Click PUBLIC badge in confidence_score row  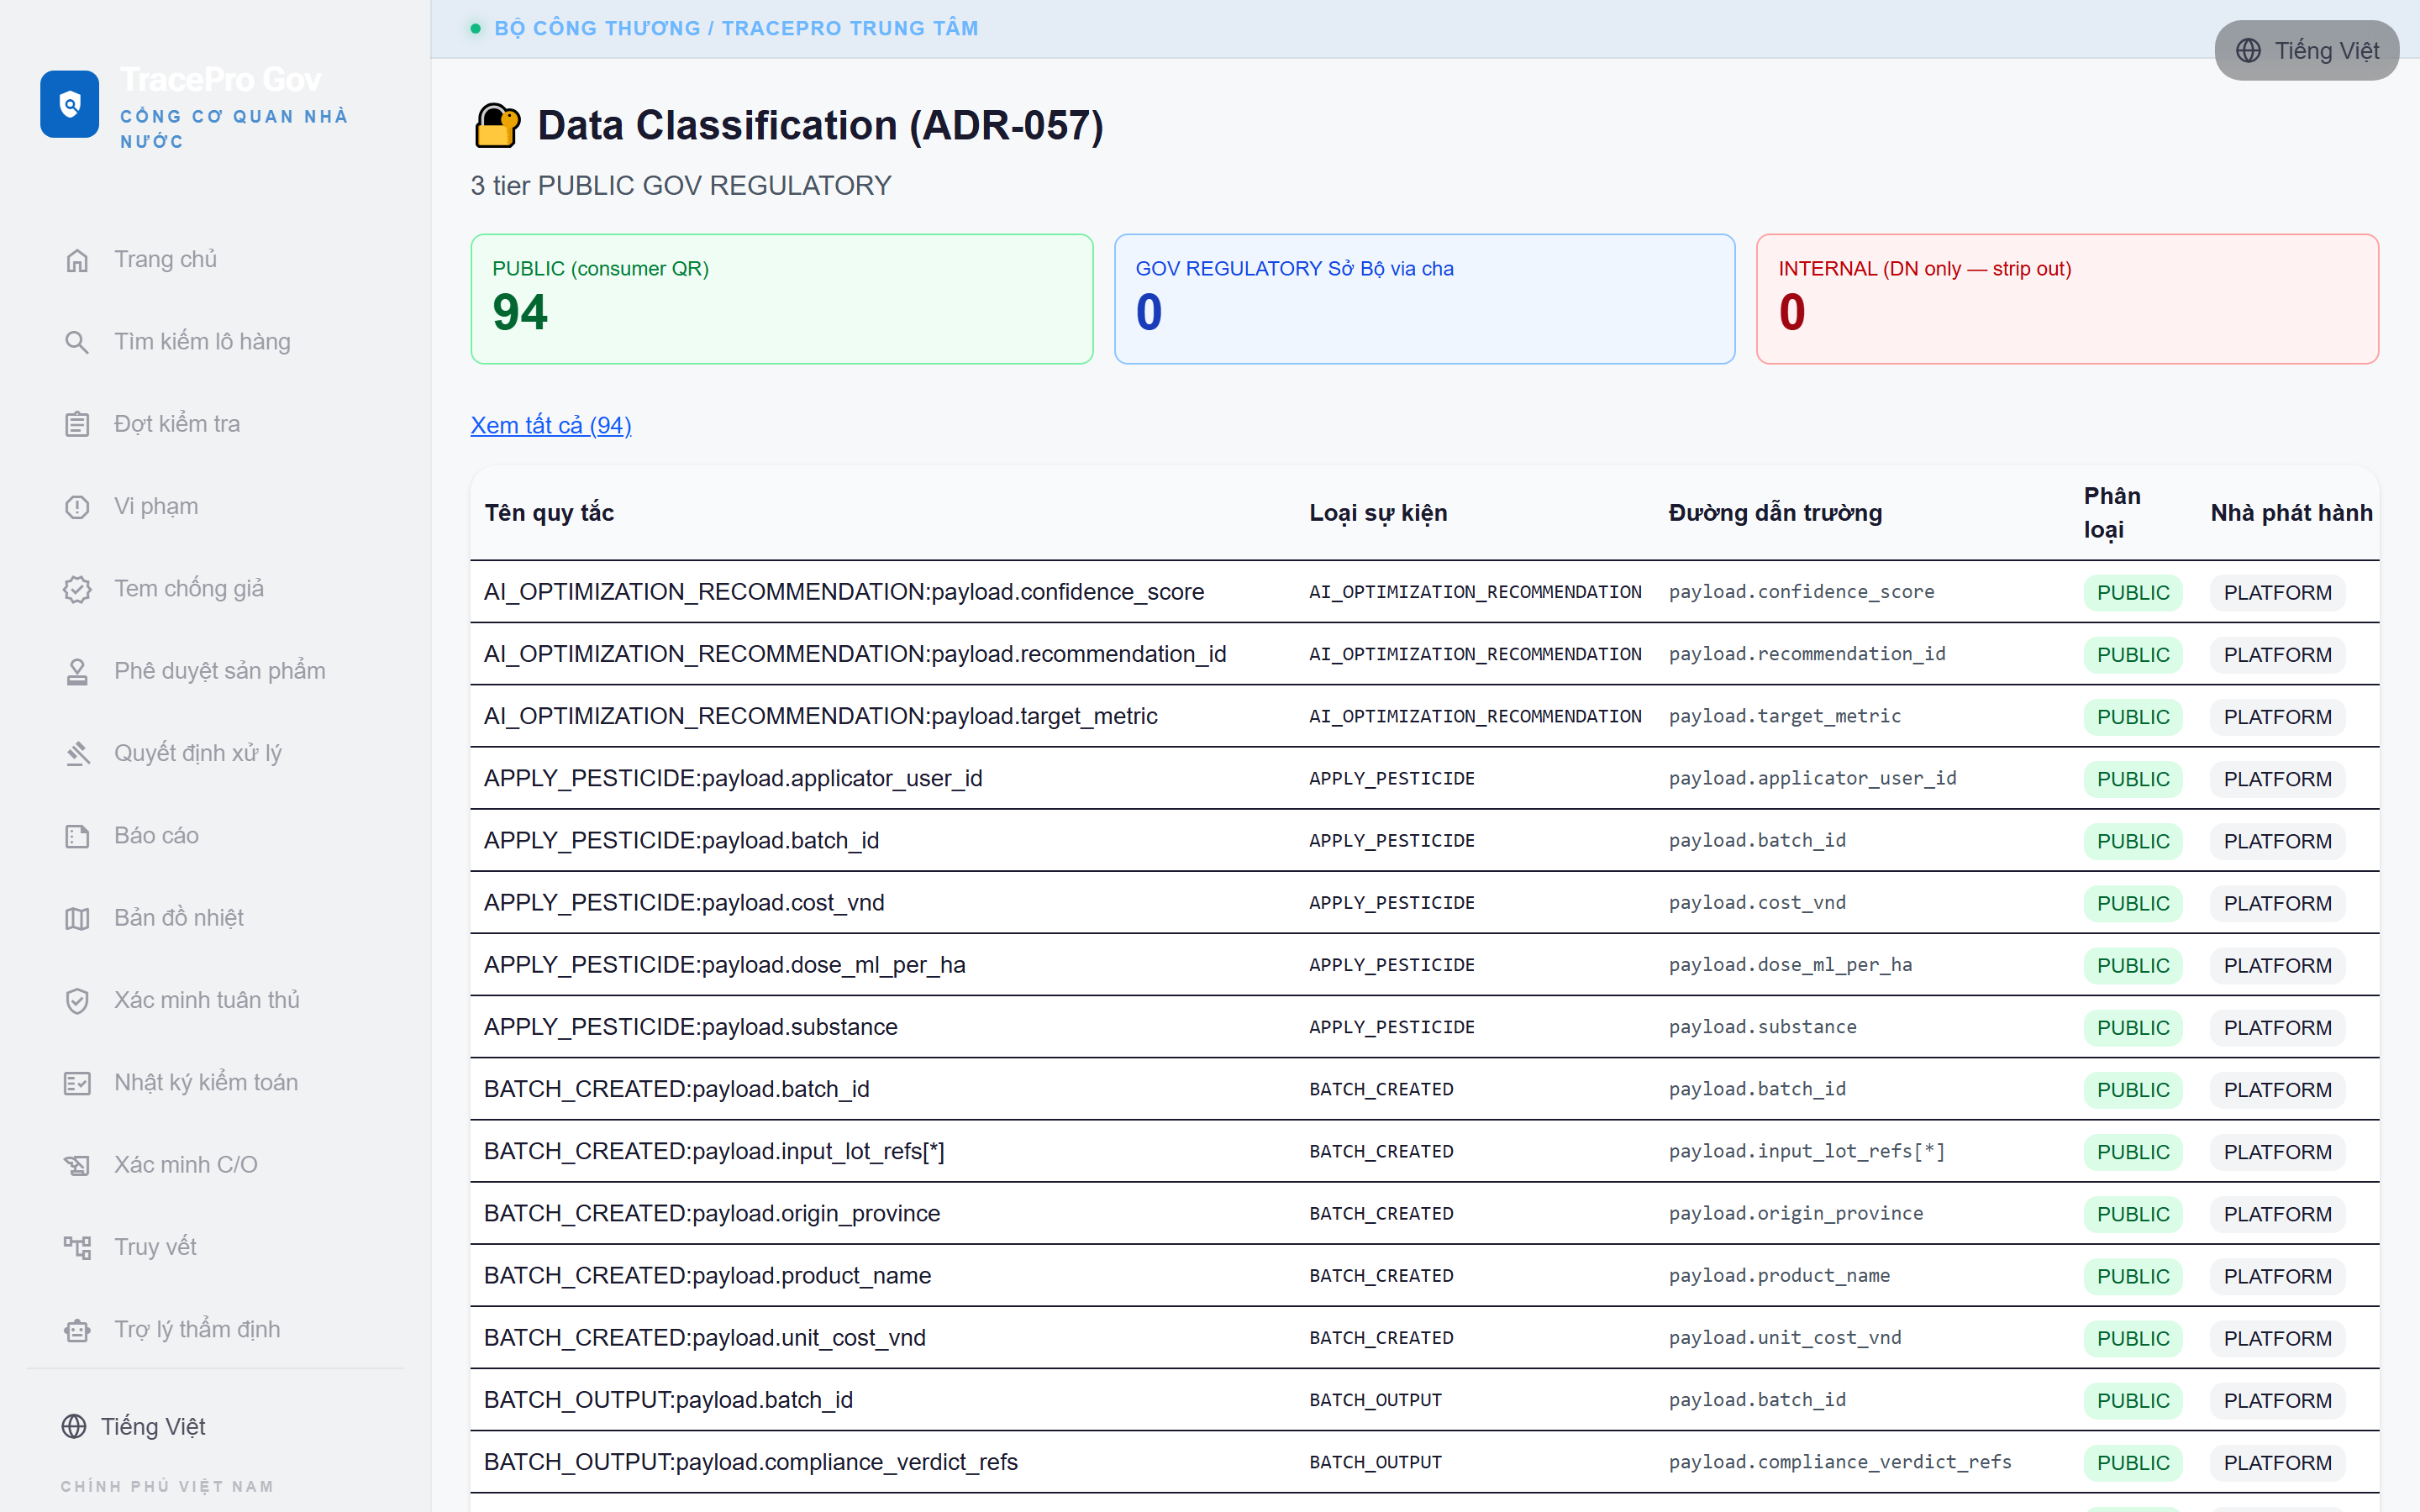(x=2133, y=593)
